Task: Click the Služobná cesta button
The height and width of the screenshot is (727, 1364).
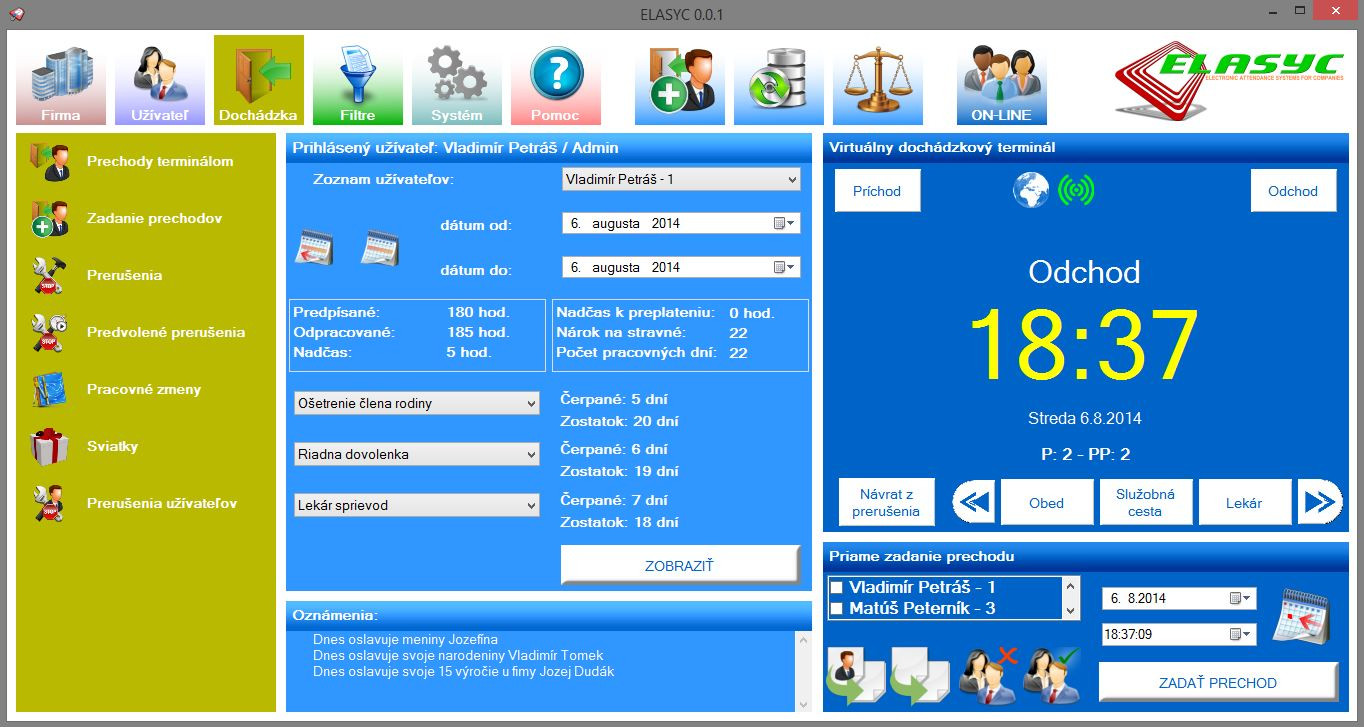Action: [1145, 503]
